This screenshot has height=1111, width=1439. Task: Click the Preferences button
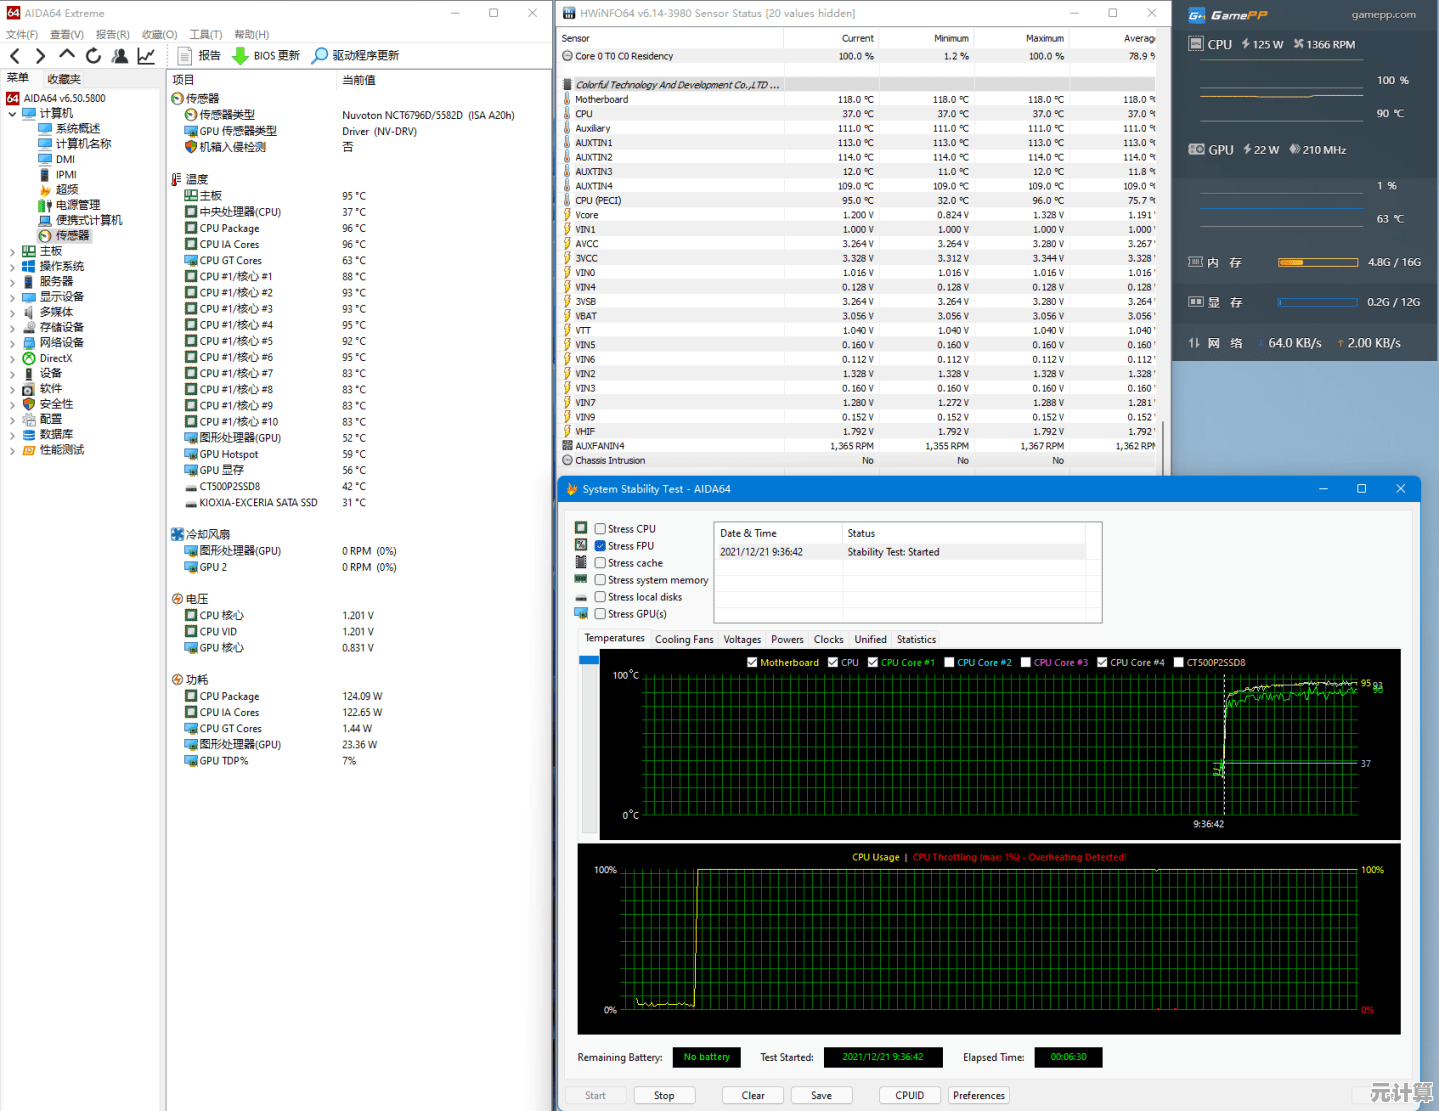coord(978,1096)
